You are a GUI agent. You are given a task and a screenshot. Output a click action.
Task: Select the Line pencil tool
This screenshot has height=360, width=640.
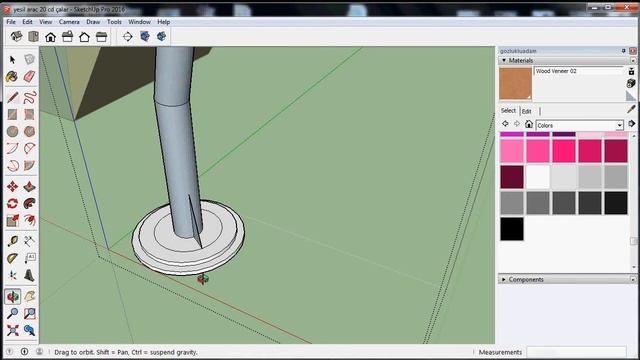12,98
